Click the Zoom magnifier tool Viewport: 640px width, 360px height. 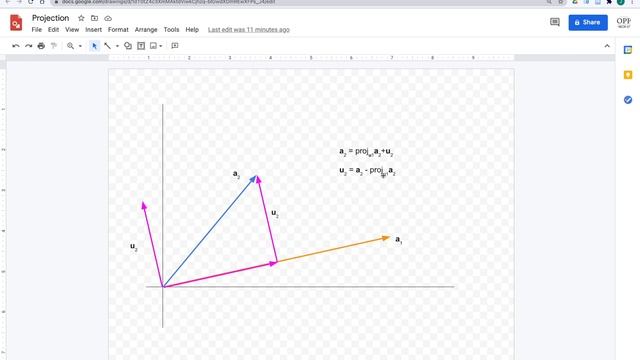(71, 46)
